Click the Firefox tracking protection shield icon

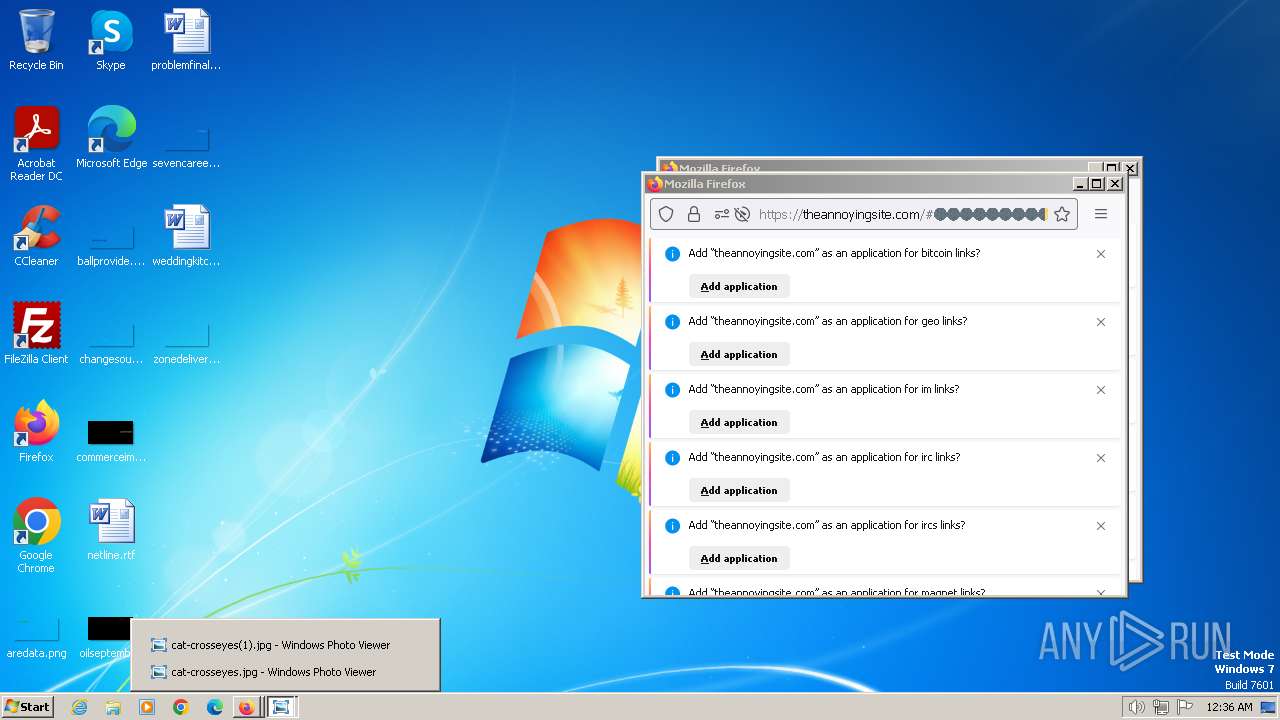tap(666, 214)
